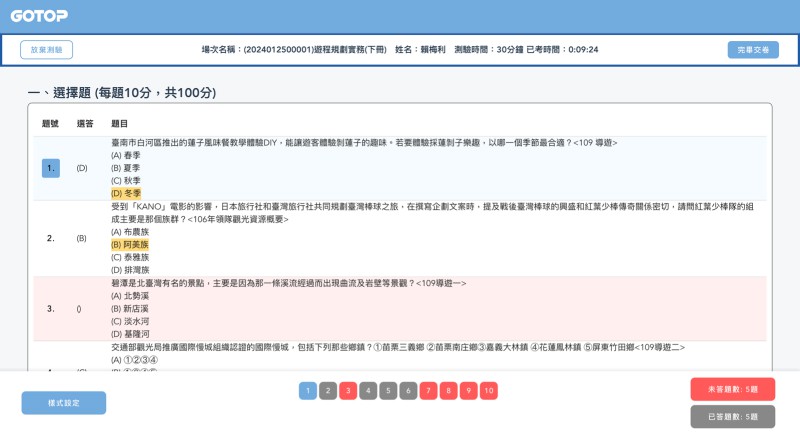Select highlighted answer (D) 冬季
This screenshot has width=800, height=435.
pos(126,193)
